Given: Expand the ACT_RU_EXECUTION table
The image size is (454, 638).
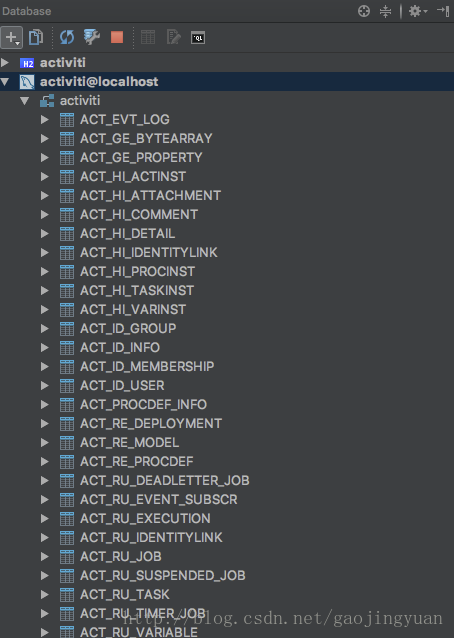Looking at the screenshot, I should coord(45,518).
